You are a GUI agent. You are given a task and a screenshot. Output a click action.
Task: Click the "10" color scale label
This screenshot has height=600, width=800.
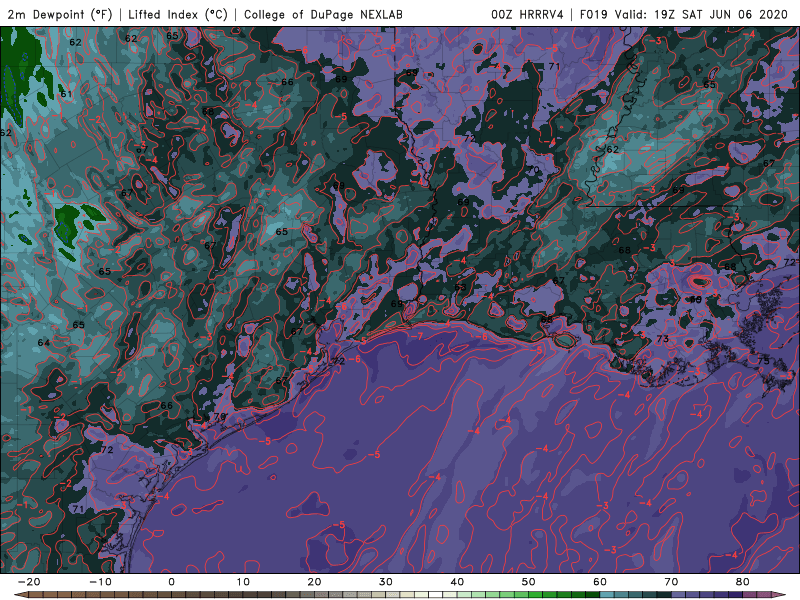(x=243, y=582)
